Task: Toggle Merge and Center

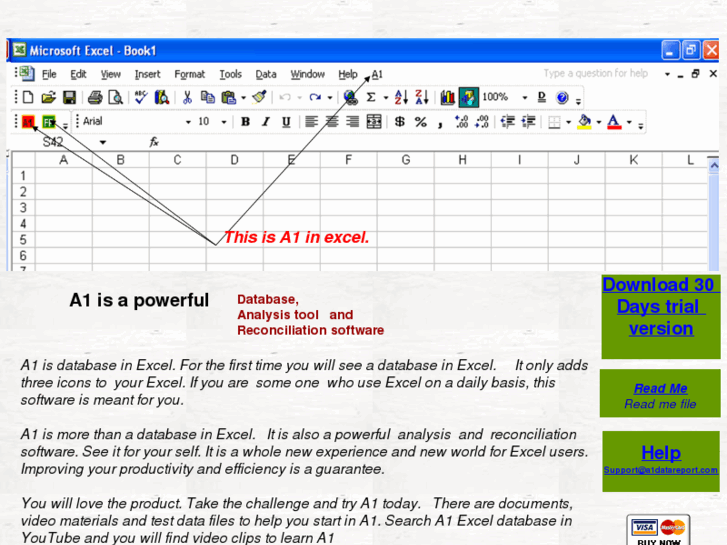Action: [374, 122]
